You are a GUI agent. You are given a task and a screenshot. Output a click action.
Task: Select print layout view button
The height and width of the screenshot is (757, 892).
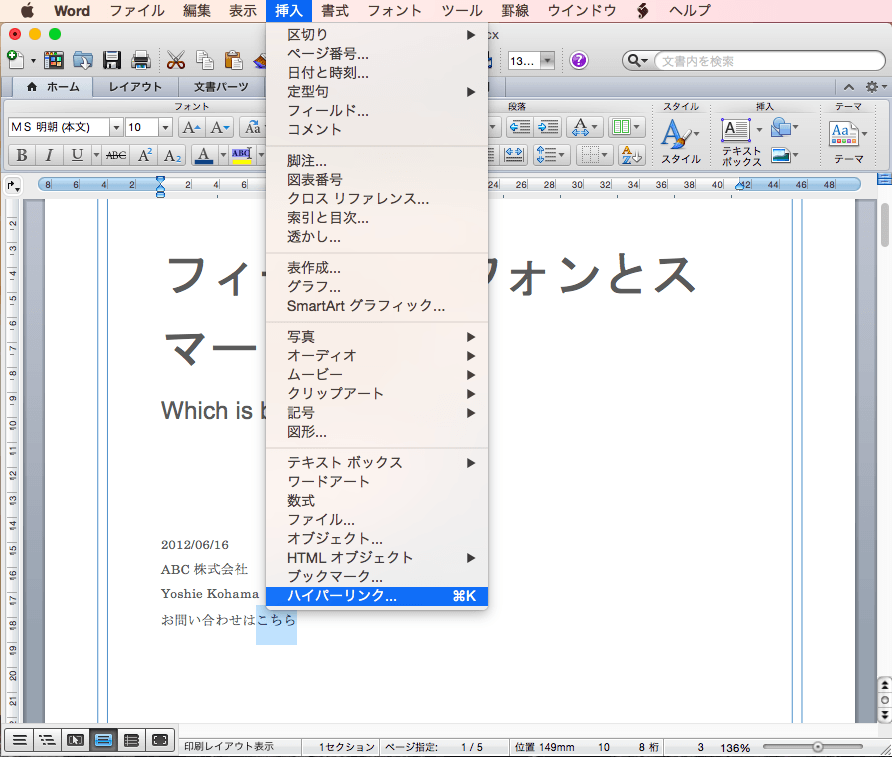coord(104,740)
